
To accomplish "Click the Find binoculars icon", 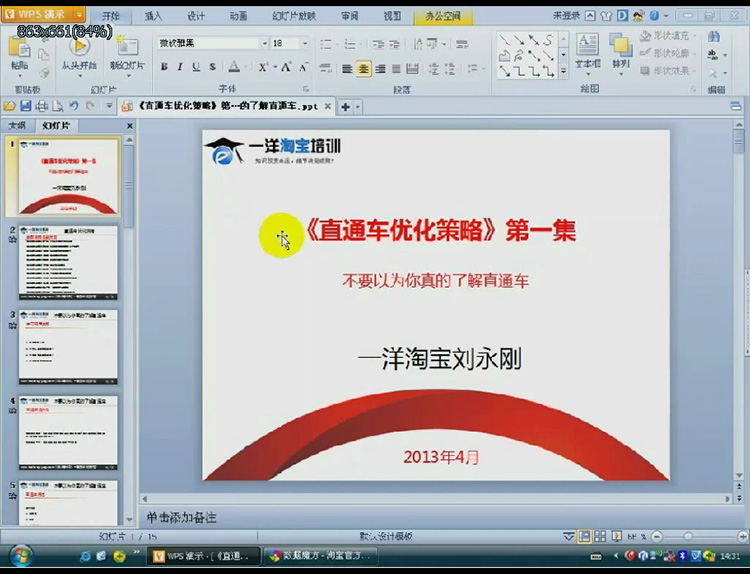I will [x=714, y=36].
